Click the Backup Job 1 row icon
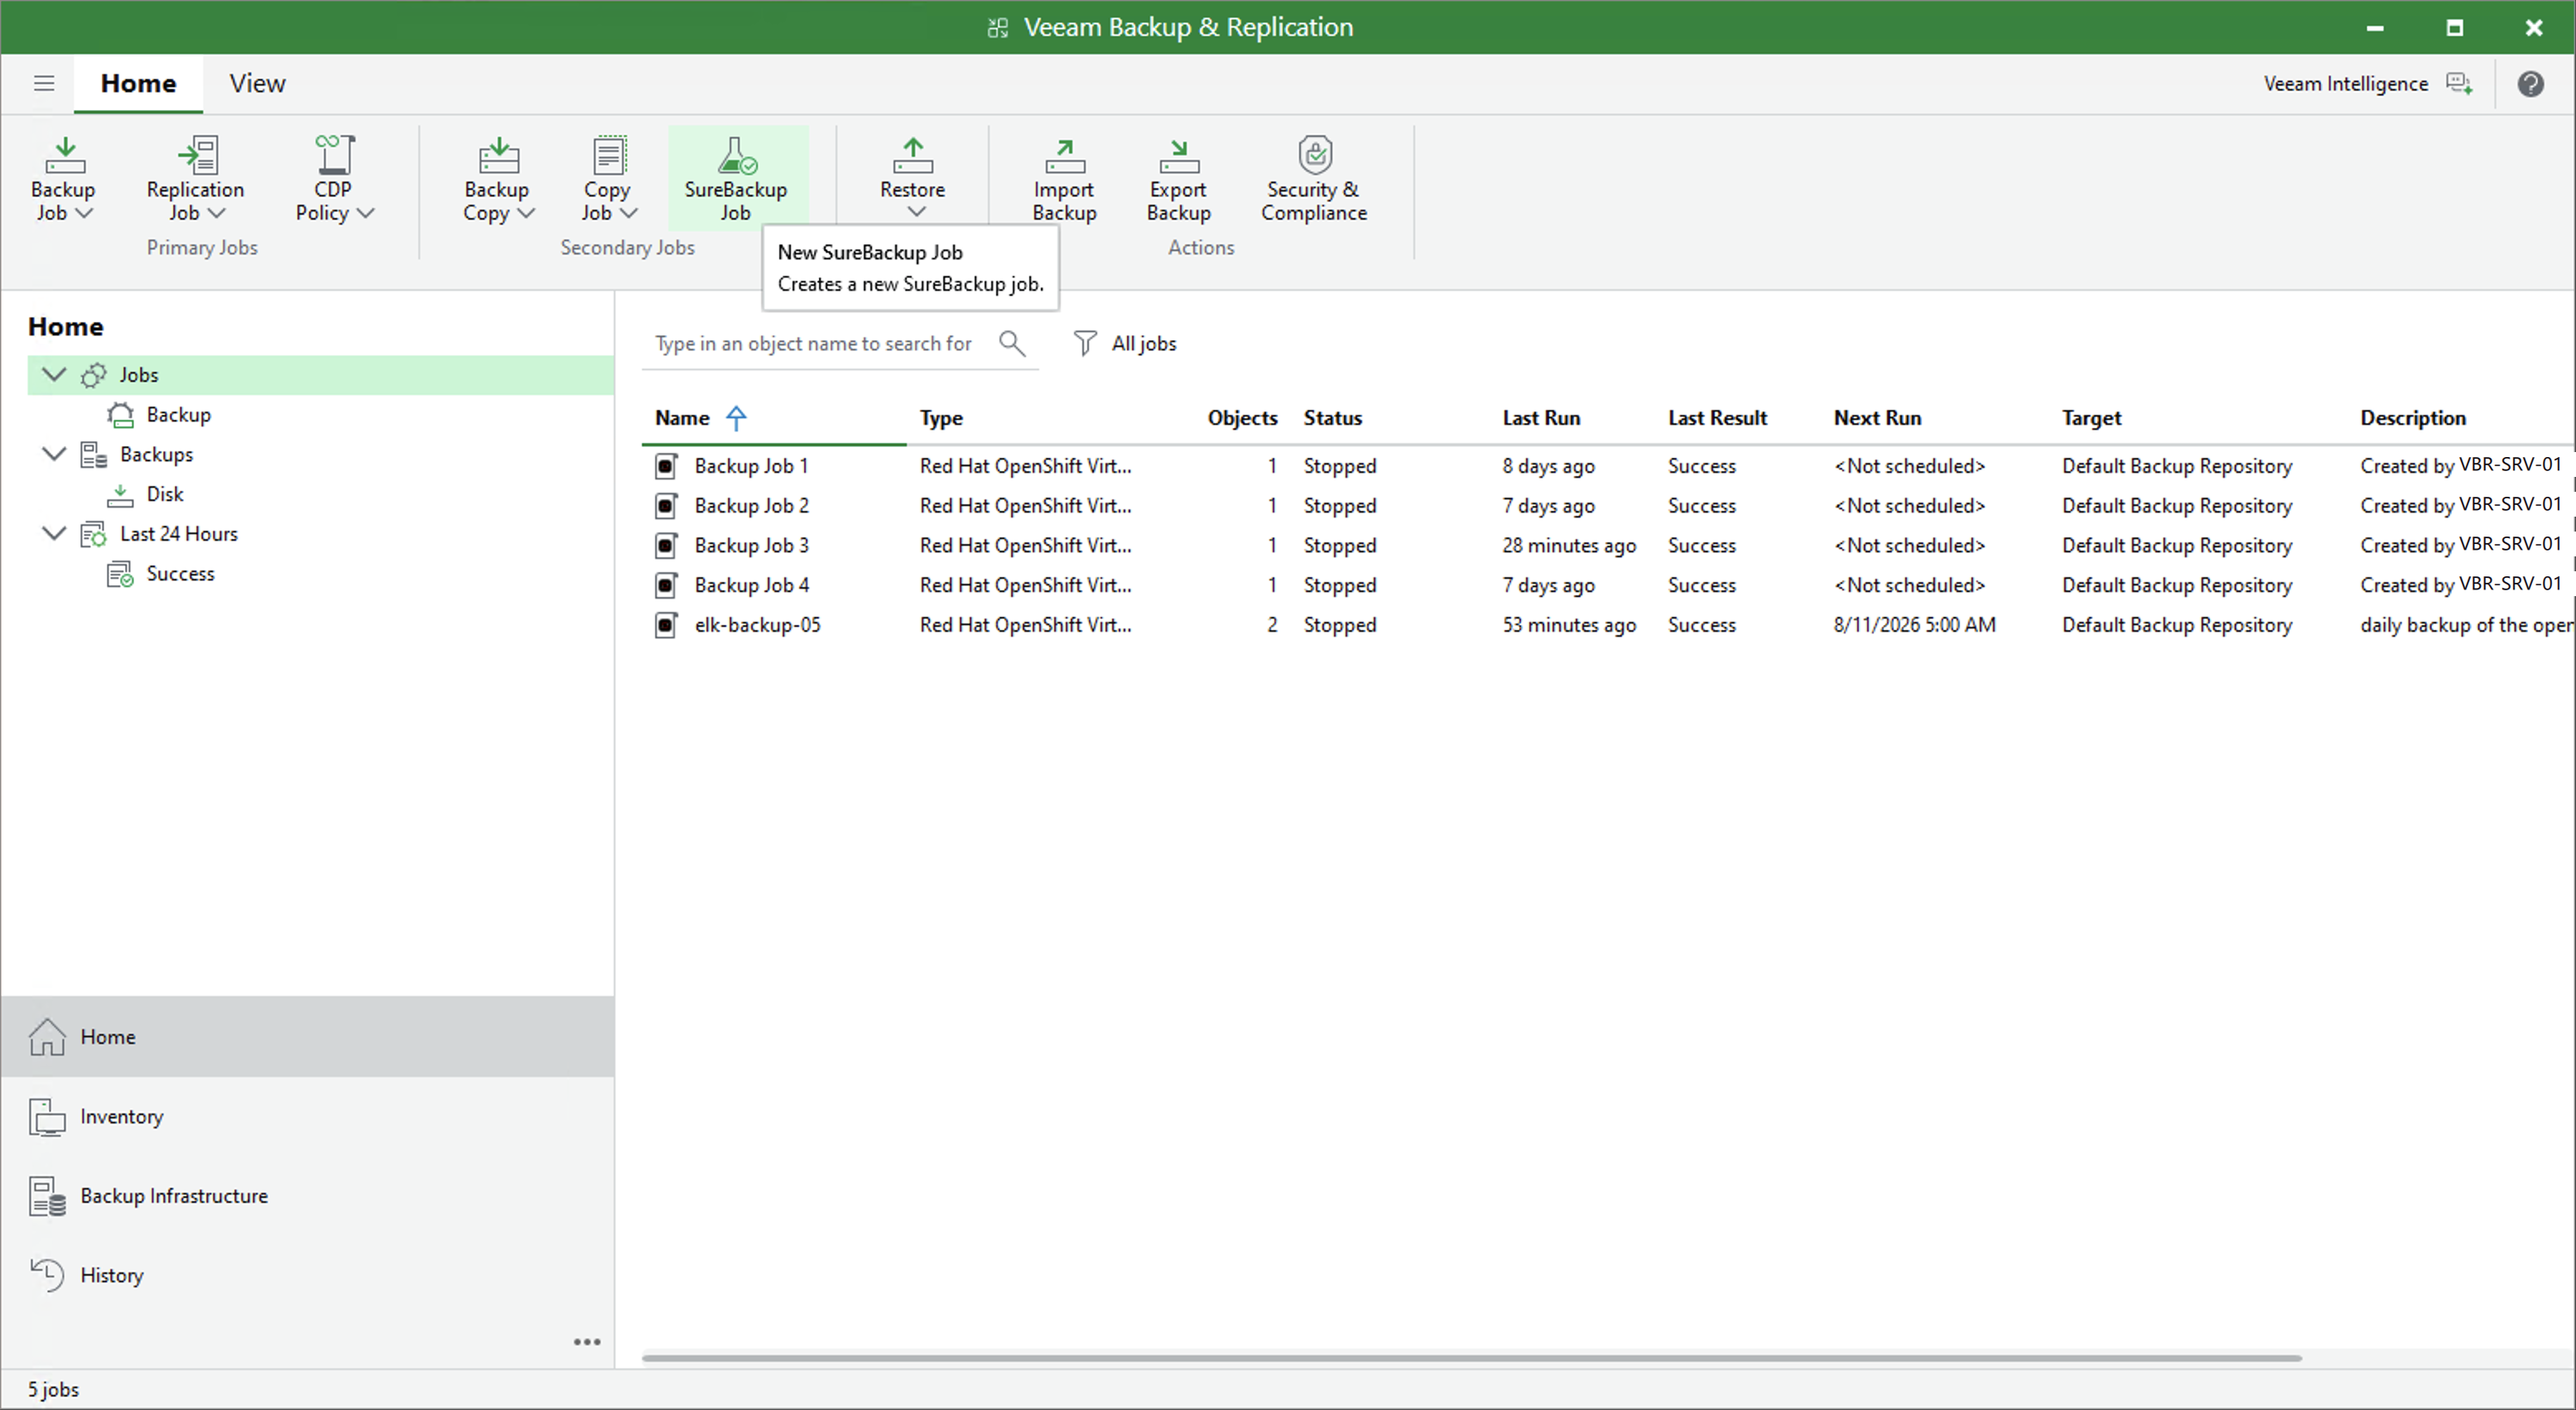Screen dimensions: 2576x1410 pos(666,466)
